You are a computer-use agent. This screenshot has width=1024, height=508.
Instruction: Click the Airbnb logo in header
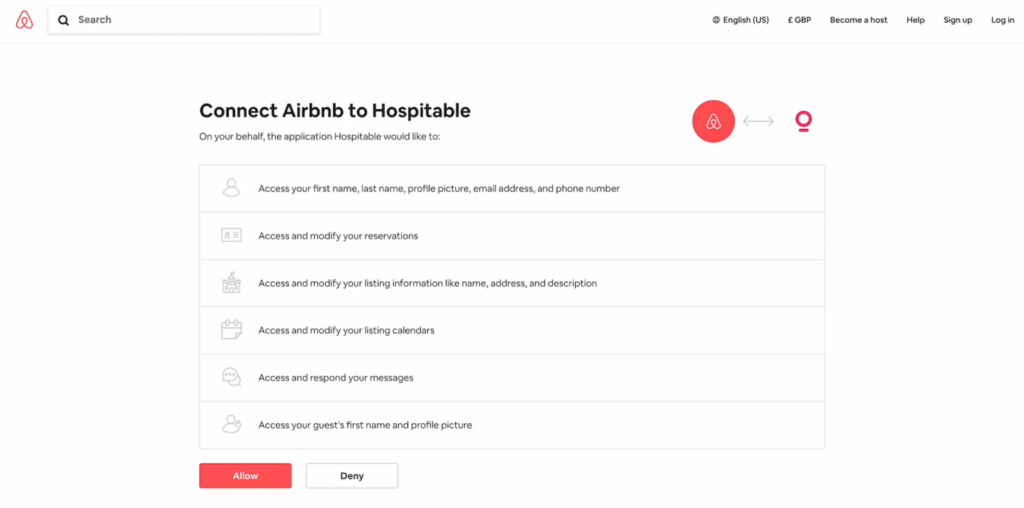[x=24, y=20]
